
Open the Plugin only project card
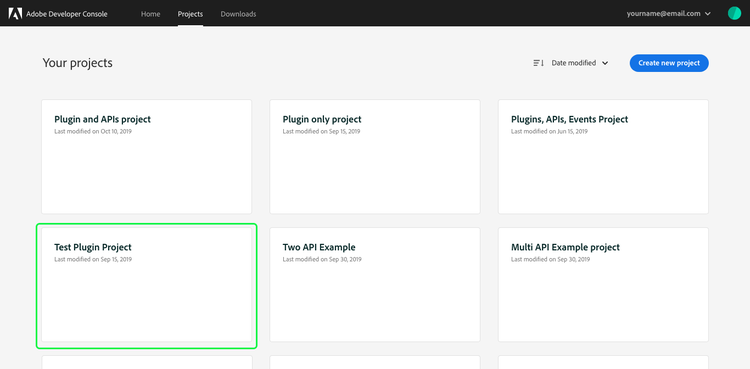coord(375,157)
